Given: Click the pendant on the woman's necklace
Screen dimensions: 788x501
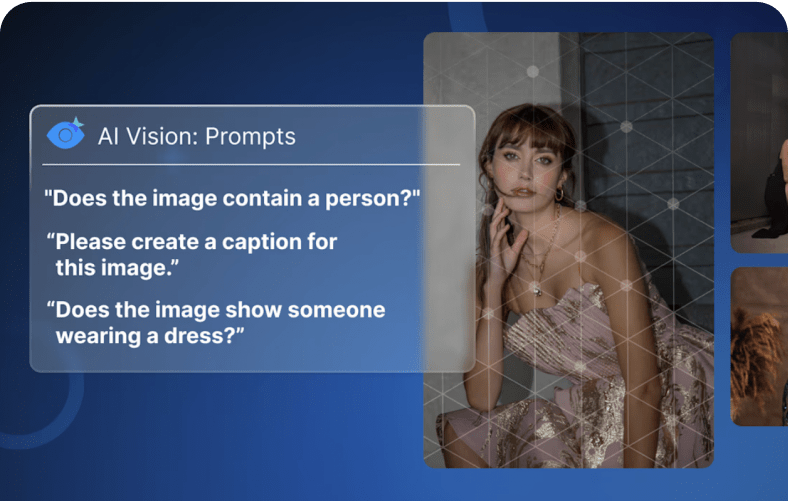Looking at the screenshot, I should (537, 289).
